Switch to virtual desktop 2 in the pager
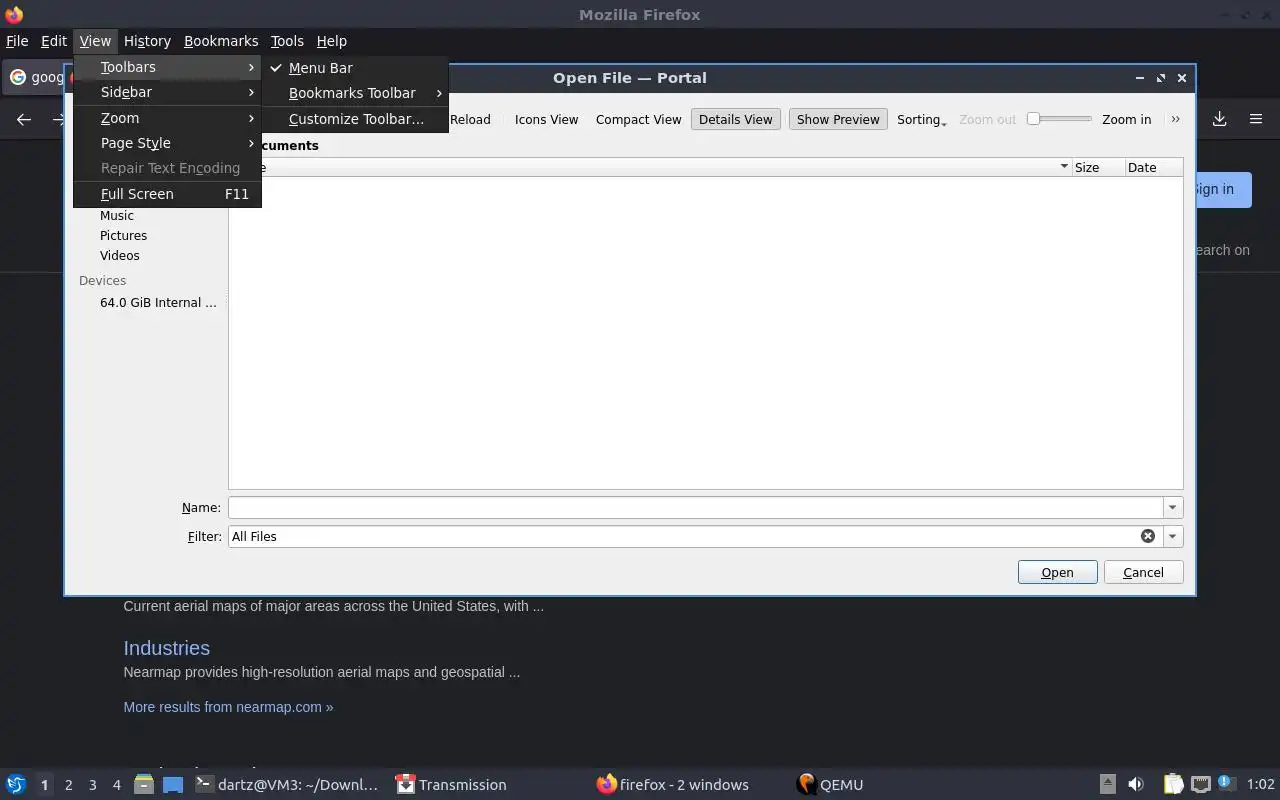1280x800 pixels. pyautogui.click(x=68, y=785)
